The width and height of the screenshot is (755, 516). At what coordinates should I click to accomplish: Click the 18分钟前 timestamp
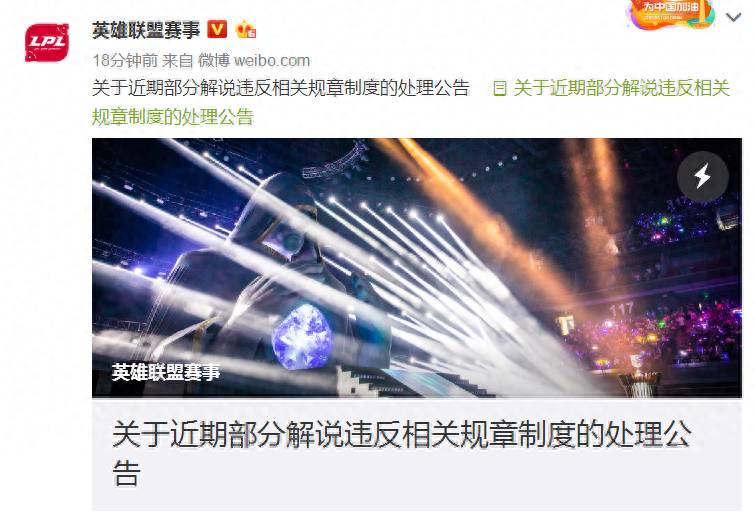coord(125,61)
